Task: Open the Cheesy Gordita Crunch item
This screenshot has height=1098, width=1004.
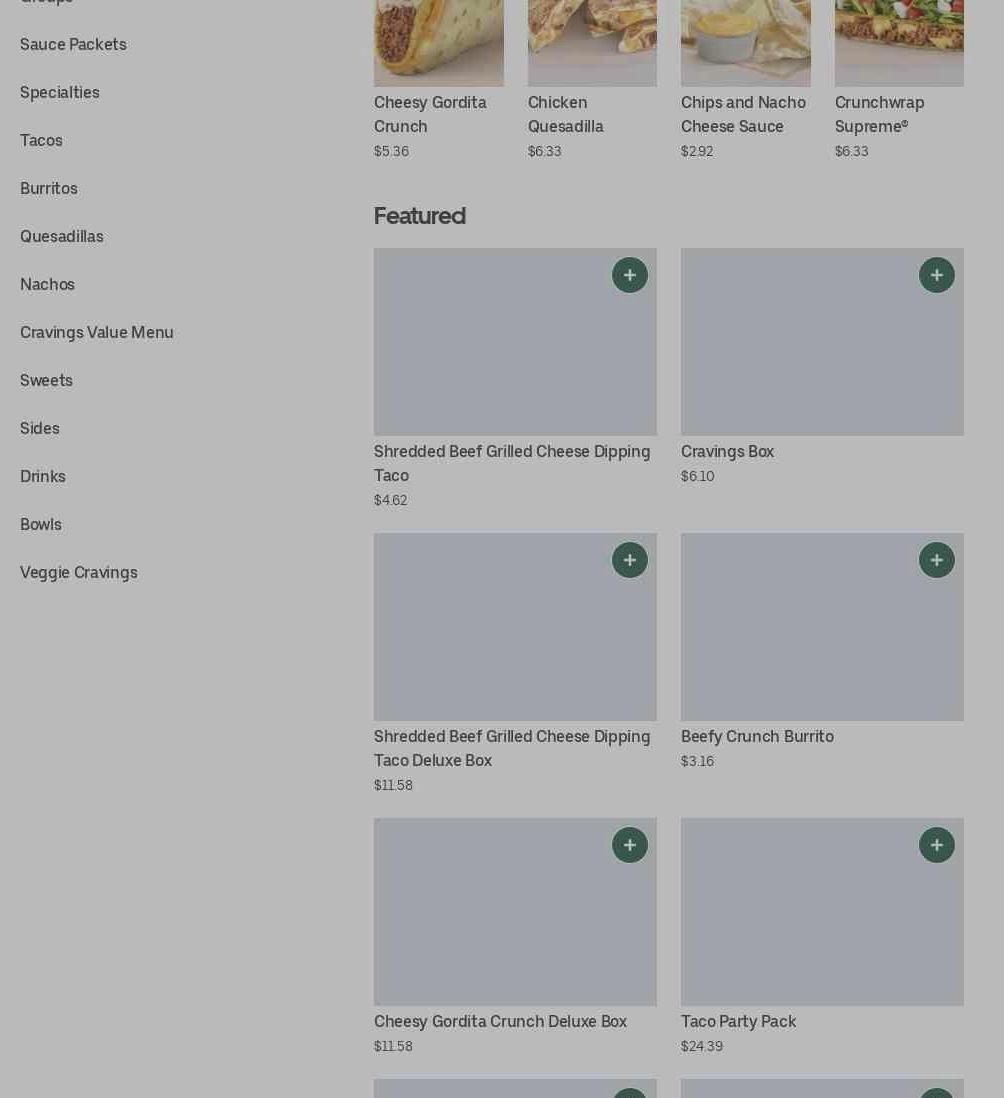Action: click(x=430, y=114)
